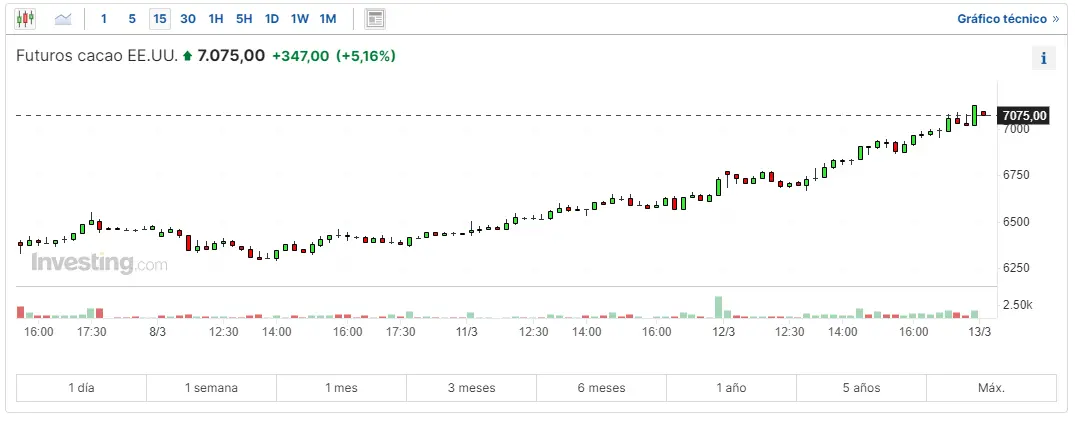This screenshot has height=421, width=1075.
Task: Switch to the 1M interval
Action: pos(328,18)
